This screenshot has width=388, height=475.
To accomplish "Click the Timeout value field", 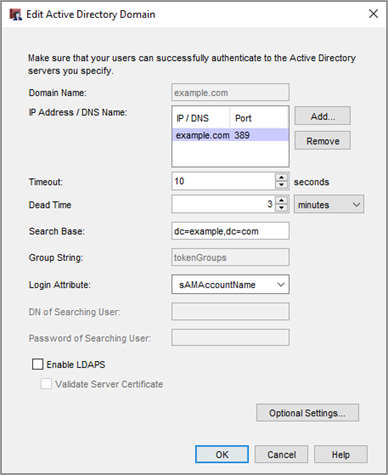I will (223, 181).
